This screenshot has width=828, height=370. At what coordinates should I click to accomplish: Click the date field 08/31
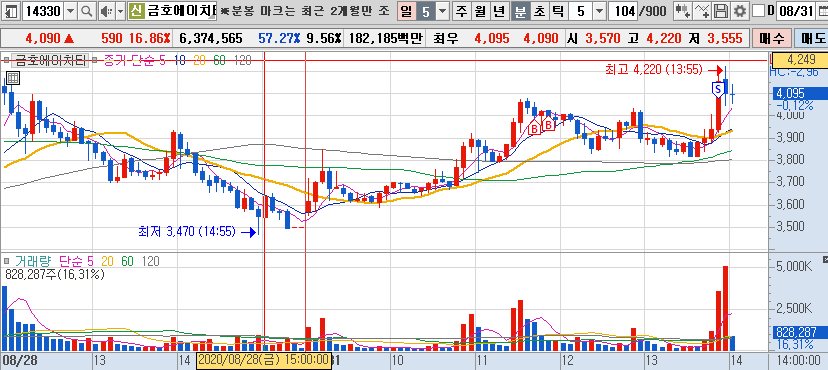(795, 11)
